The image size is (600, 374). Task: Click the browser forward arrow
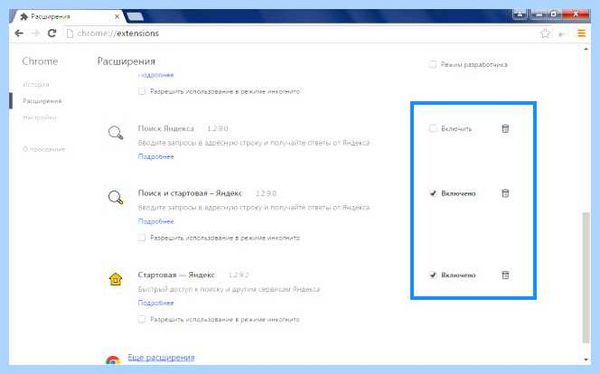36,34
